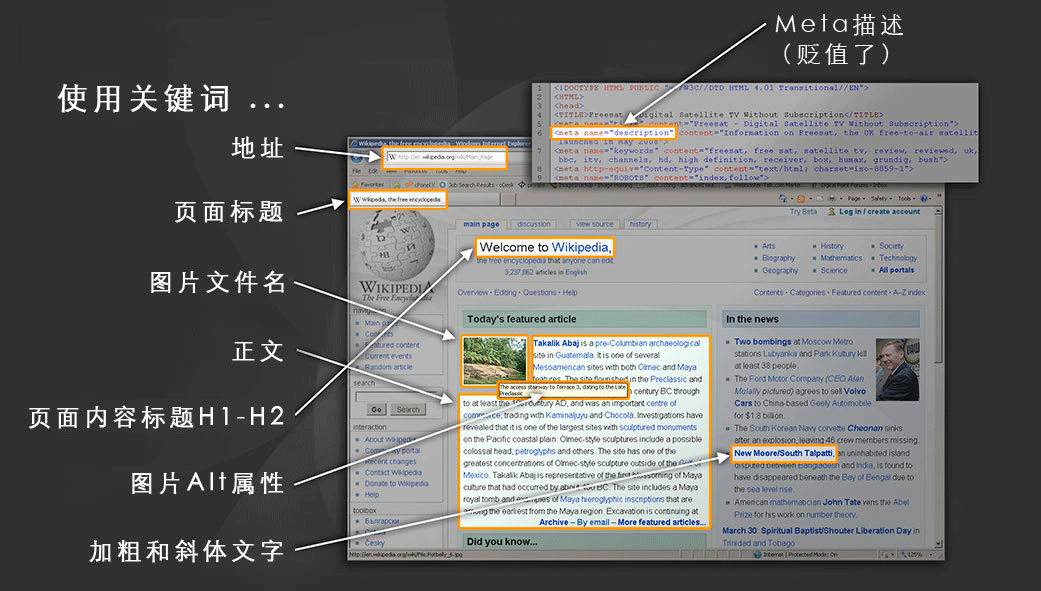1041x591 pixels.
Task: Click the 'Log in / create account' link
Action: [x=879, y=212]
